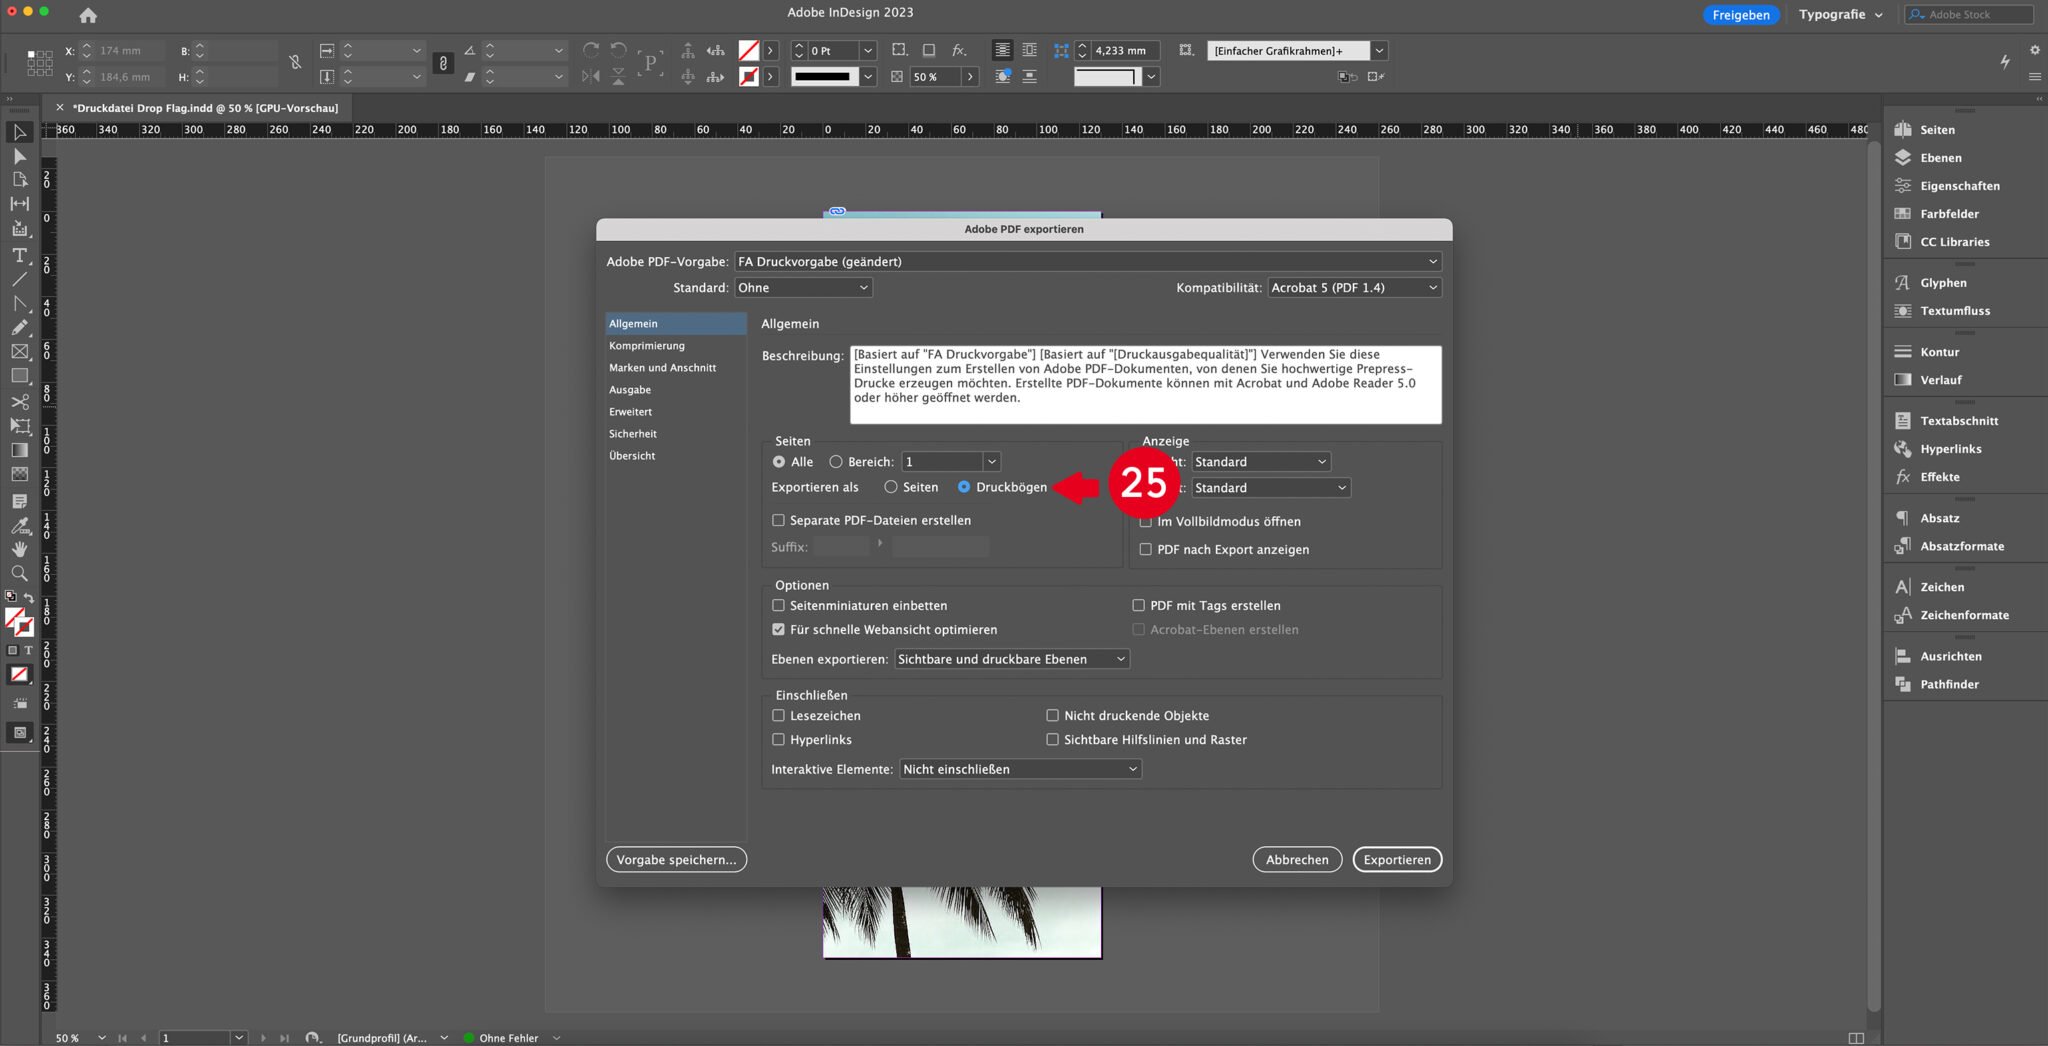This screenshot has height=1046, width=2048.
Task: Open the Interaktive Elemente dropdown
Action: (1018, 769)
